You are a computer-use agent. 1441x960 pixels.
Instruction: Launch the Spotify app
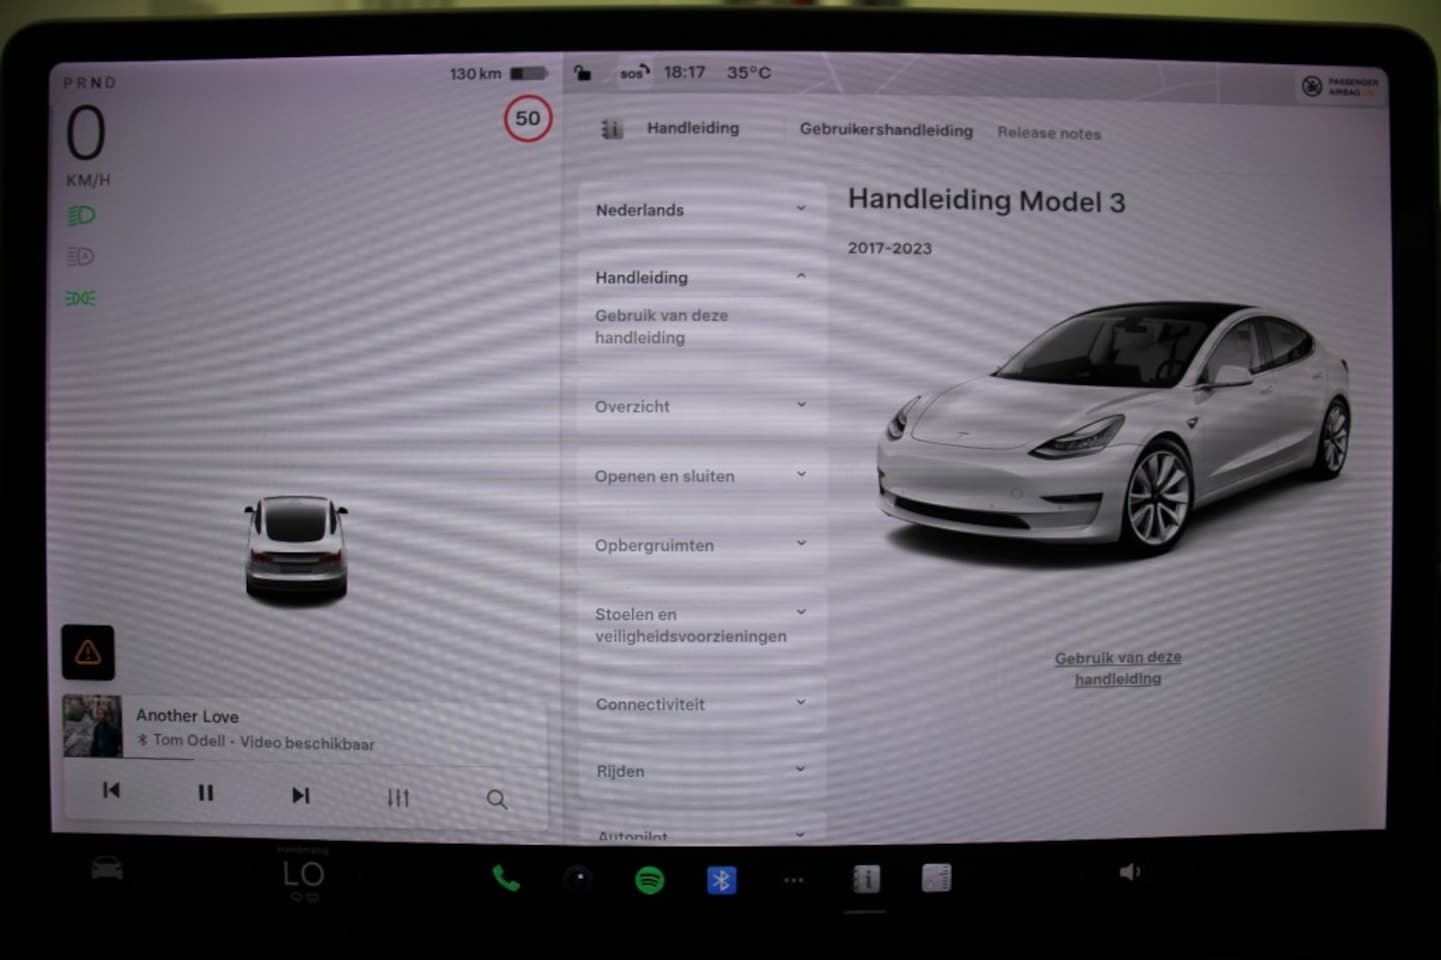[x=650, y=880]
